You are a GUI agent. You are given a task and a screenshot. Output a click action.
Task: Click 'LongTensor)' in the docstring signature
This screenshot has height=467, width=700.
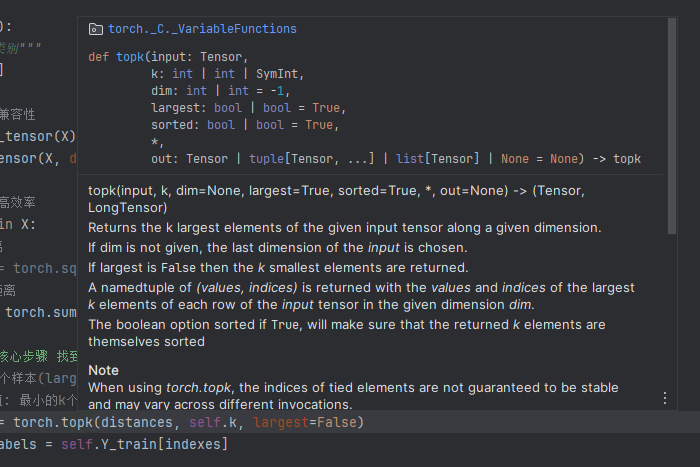pyautogui.click(x=128, y=208)
